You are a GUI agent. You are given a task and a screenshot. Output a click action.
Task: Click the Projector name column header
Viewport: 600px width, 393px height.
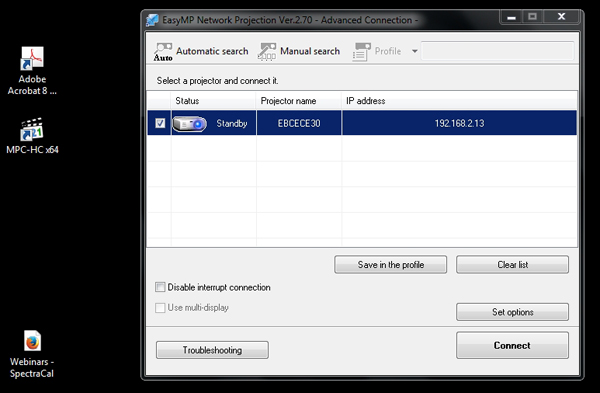(x=299, y=101)
